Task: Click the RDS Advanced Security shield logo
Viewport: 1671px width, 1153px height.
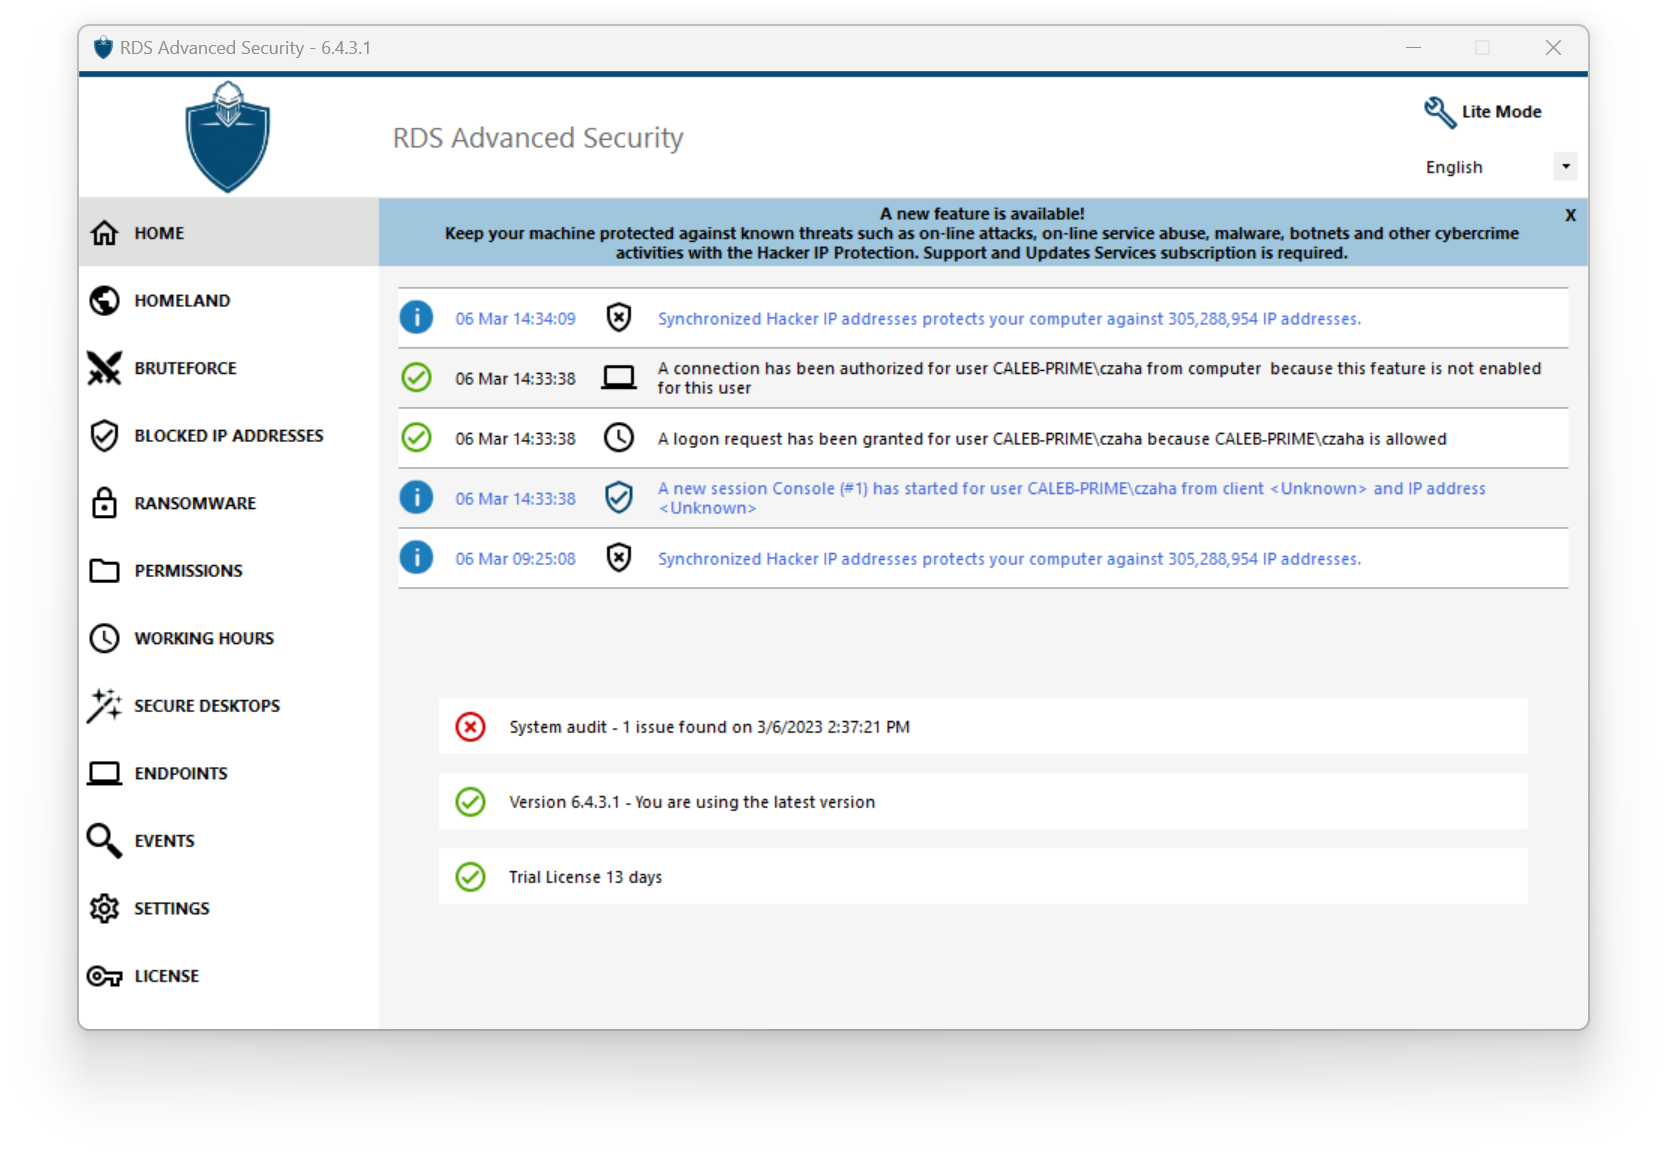Action: click(228, 137)
